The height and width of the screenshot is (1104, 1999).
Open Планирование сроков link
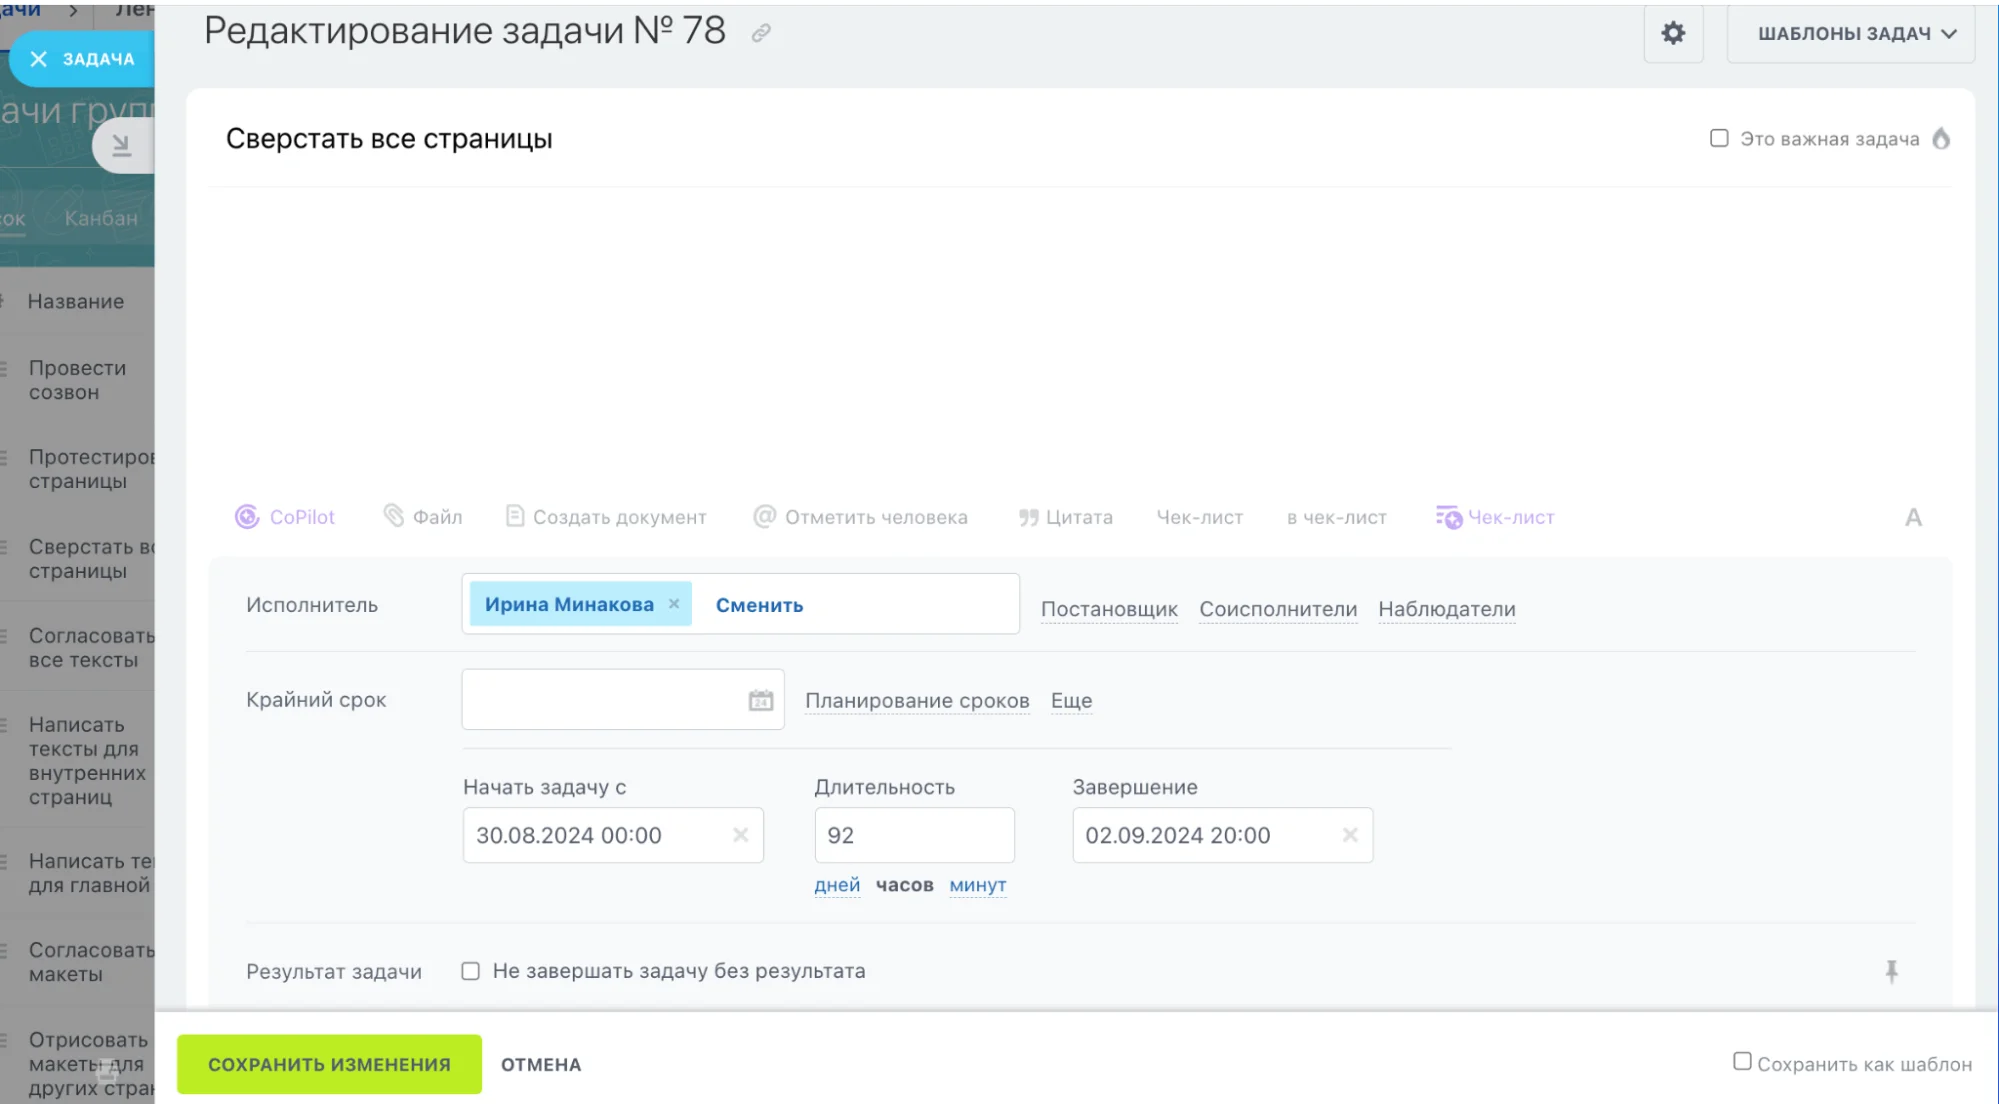(916, 700)
